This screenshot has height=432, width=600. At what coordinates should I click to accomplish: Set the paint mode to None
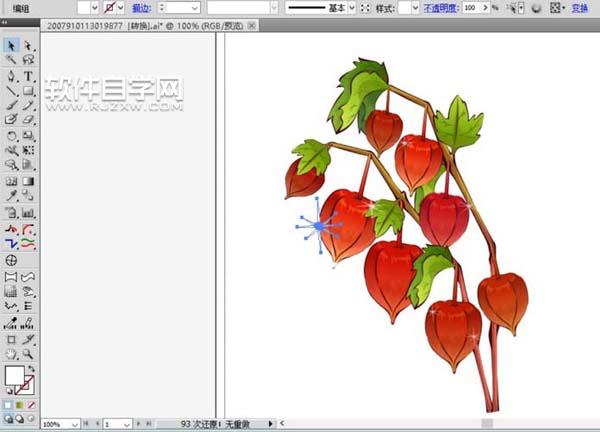click(x=30, y=404)
